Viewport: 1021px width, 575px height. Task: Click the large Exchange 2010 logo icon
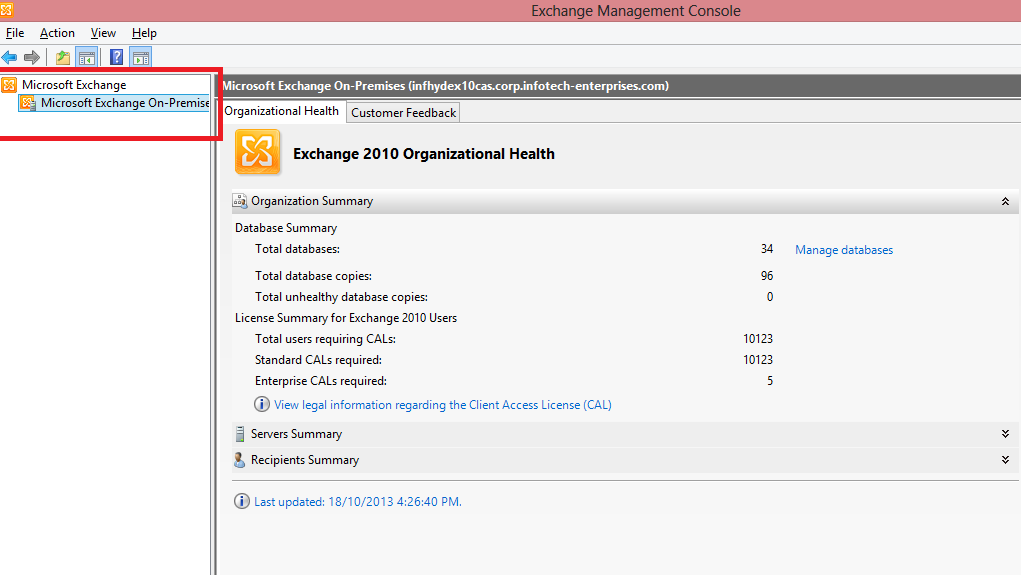(258, 152)
